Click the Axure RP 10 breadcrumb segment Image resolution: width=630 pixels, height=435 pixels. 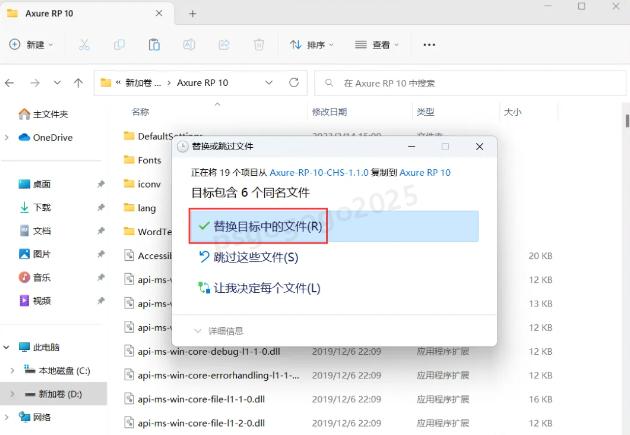click(x=202, y=83)
